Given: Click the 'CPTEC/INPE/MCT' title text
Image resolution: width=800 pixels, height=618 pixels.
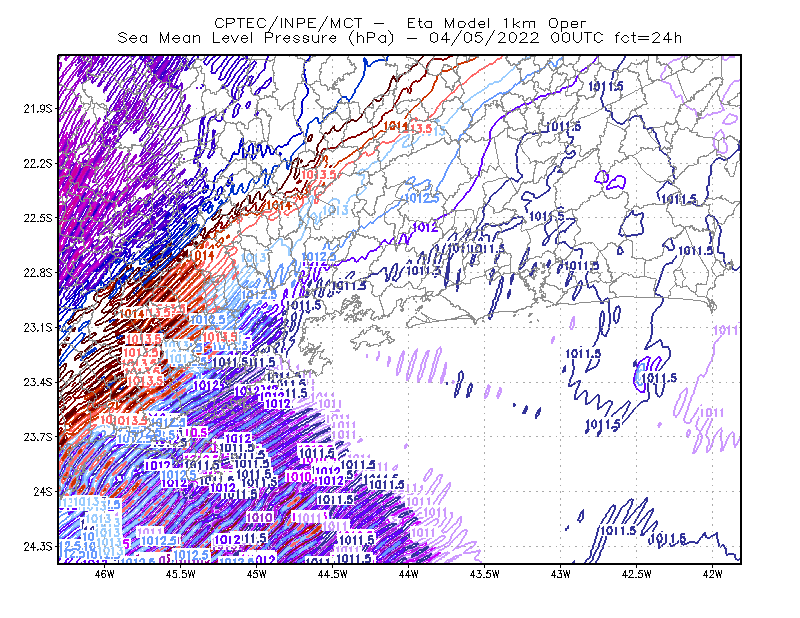Looking at the screenshot, I should pos(288,23).
